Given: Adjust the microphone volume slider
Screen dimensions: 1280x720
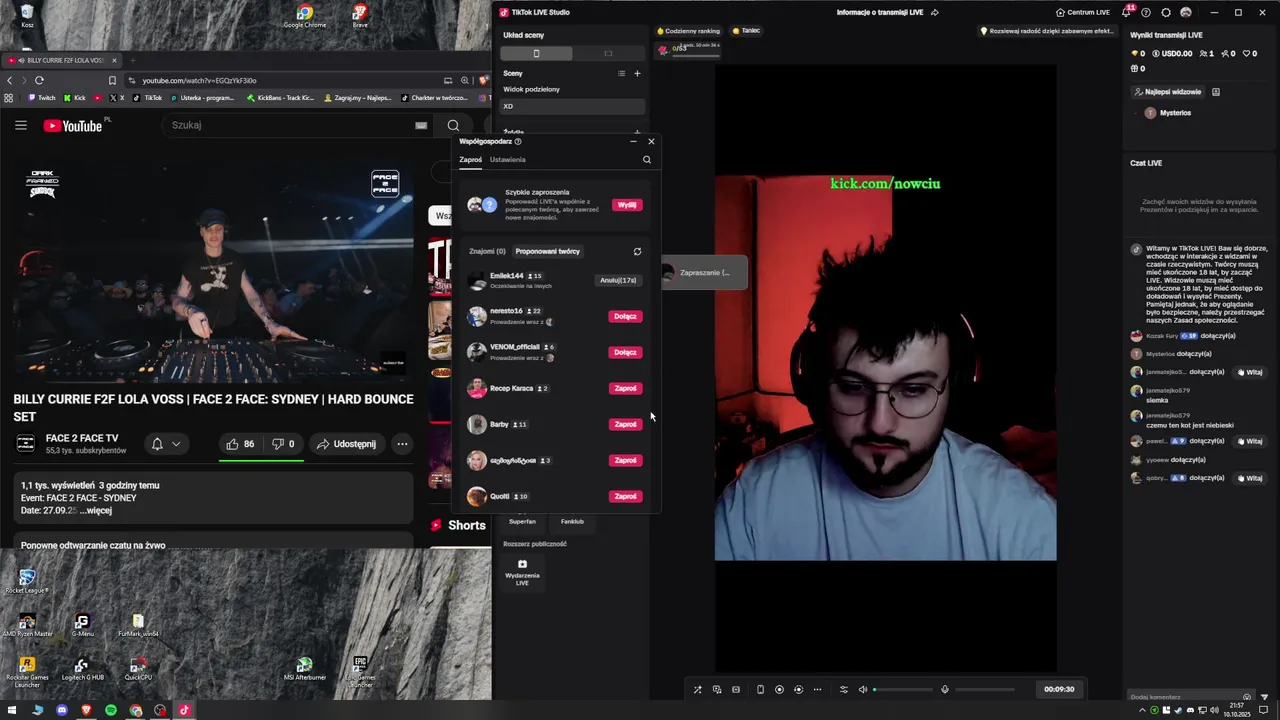Looking at the screenshot, I should [985, 689].
